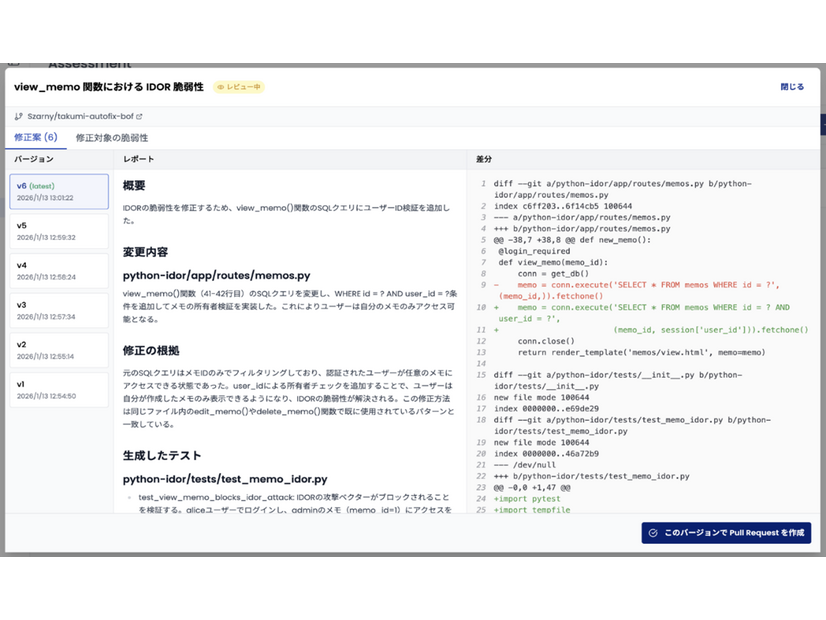Switch to the 修正対象の脆弱性 tab
This screenshot has width=826, height=620.
[x=113, y=137]
